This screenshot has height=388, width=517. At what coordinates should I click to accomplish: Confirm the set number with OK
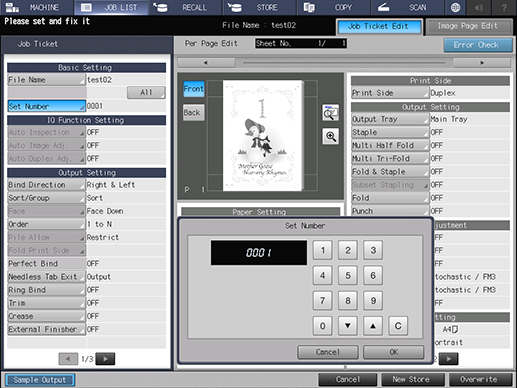point(394,352)
